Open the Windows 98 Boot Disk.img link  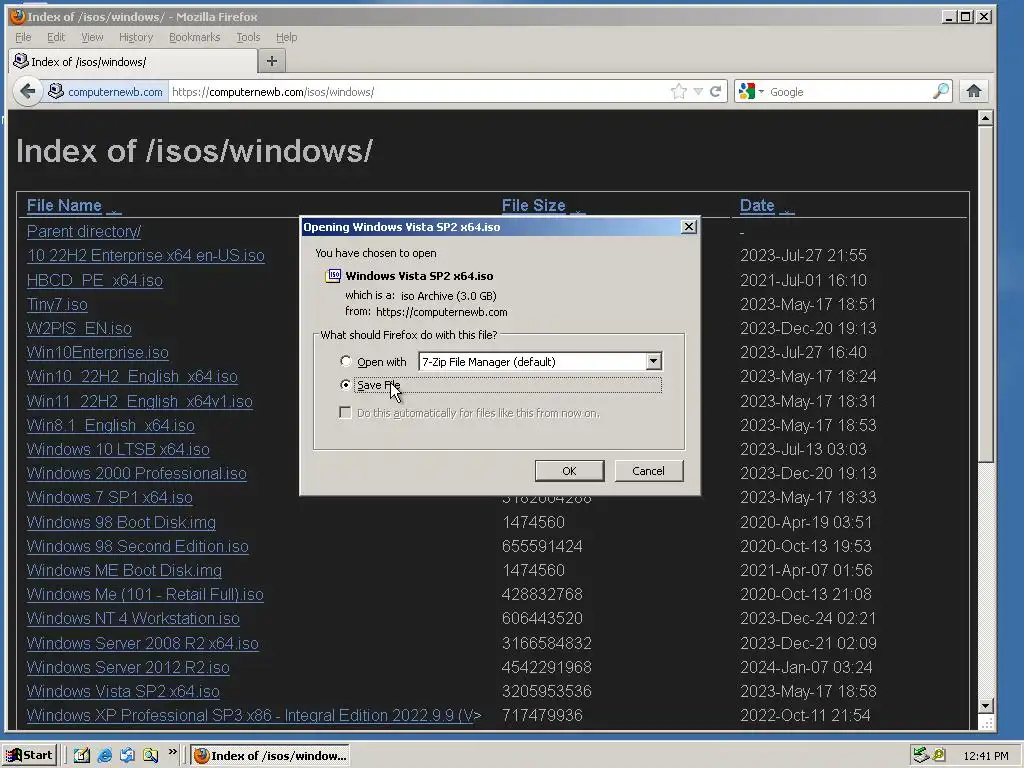pos(121,522)
